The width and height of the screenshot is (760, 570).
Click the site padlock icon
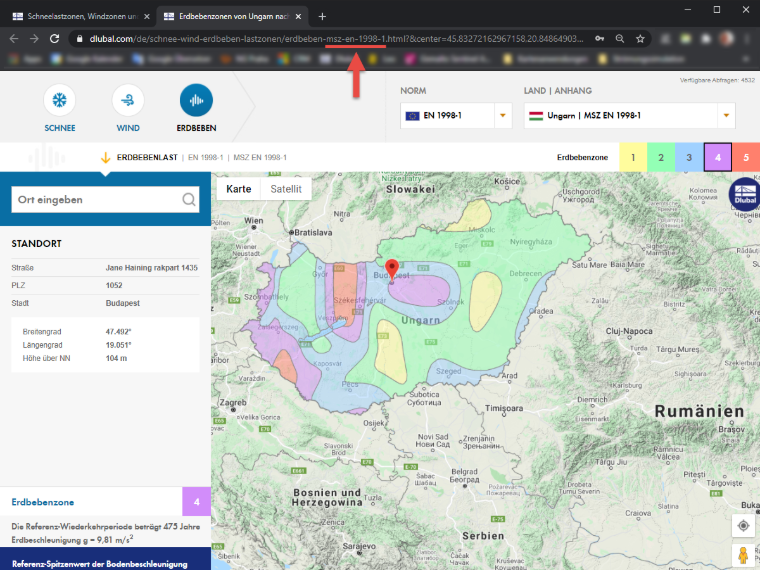tap(79, 39)
